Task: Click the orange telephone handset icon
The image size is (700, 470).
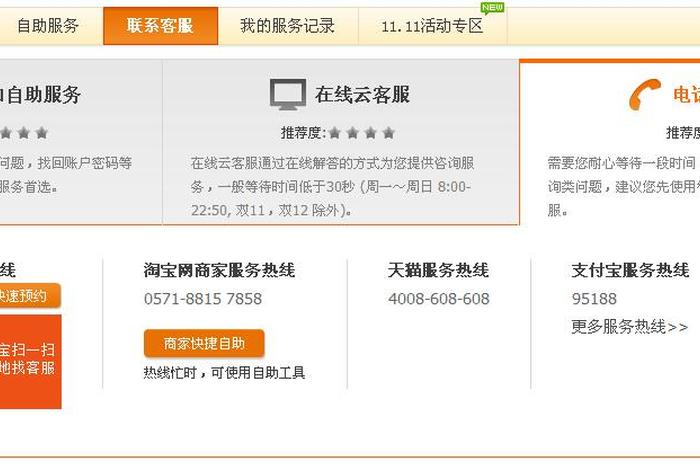Action: pyautogui.click(x=645, y=94)
